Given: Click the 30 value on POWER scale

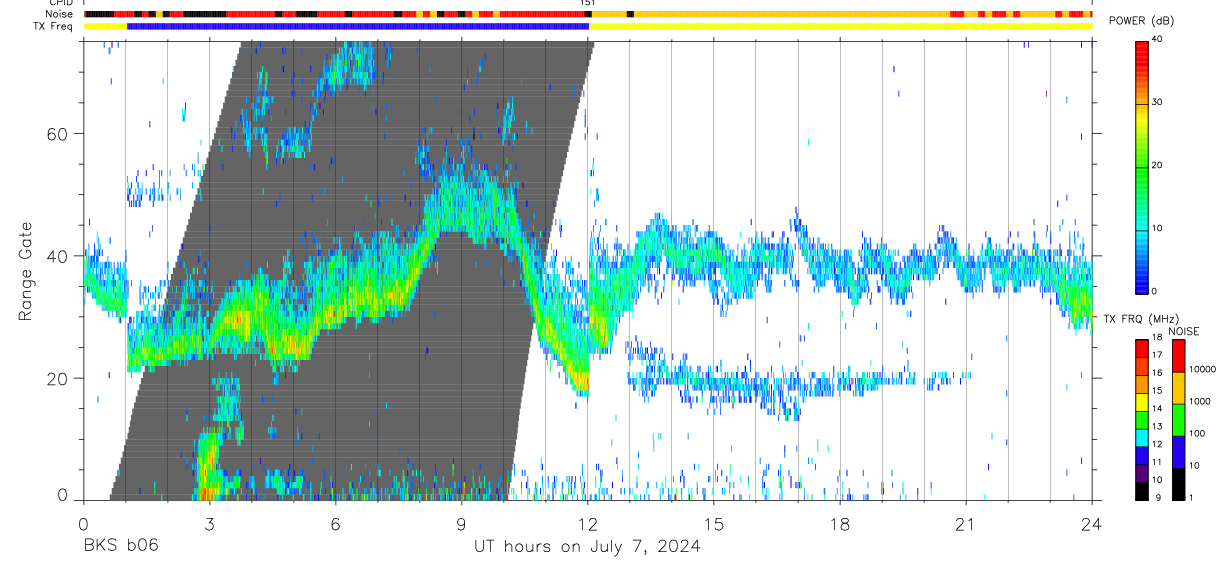Looking at the screenshot, I should [1157, 102].
